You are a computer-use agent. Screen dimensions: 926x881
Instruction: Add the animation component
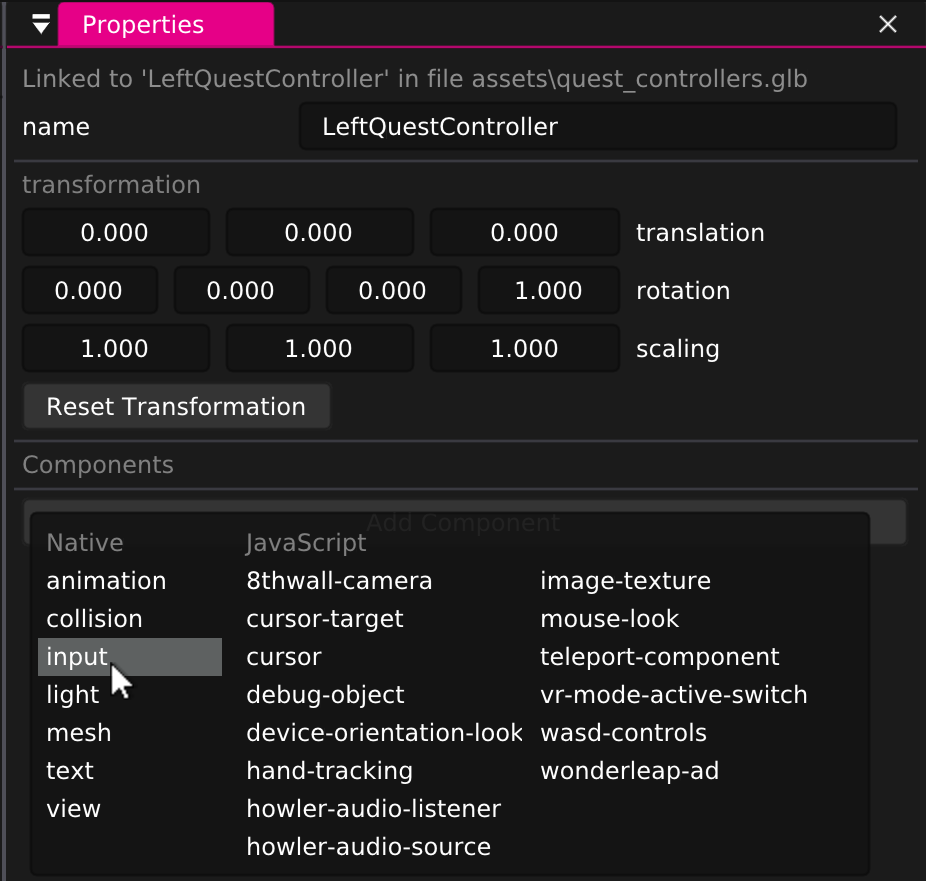(106, 580)
